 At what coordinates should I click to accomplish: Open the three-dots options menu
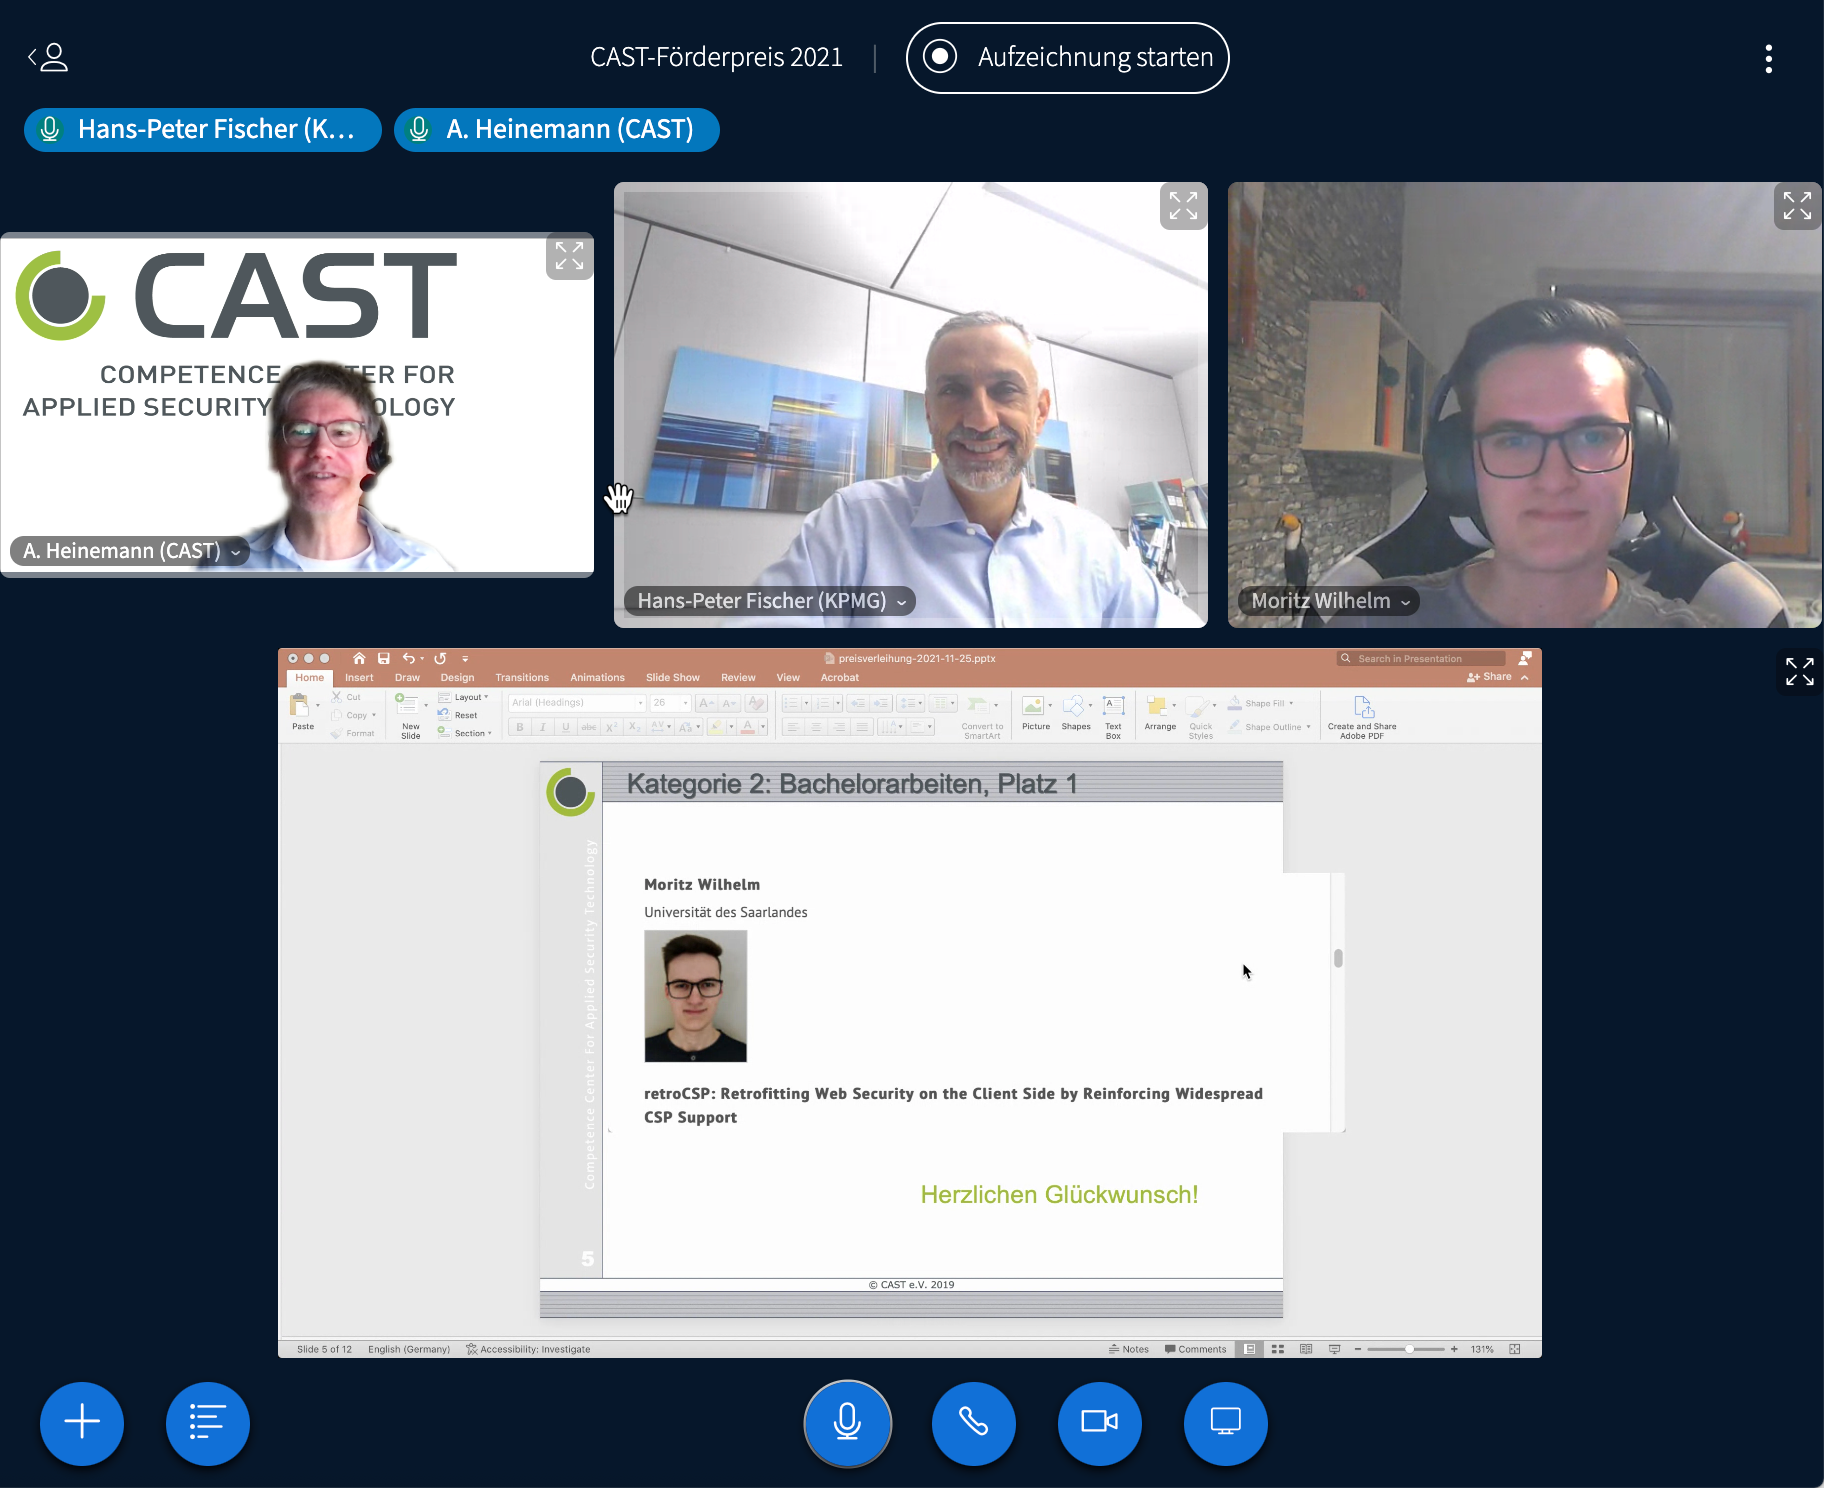pos(1768,59)
